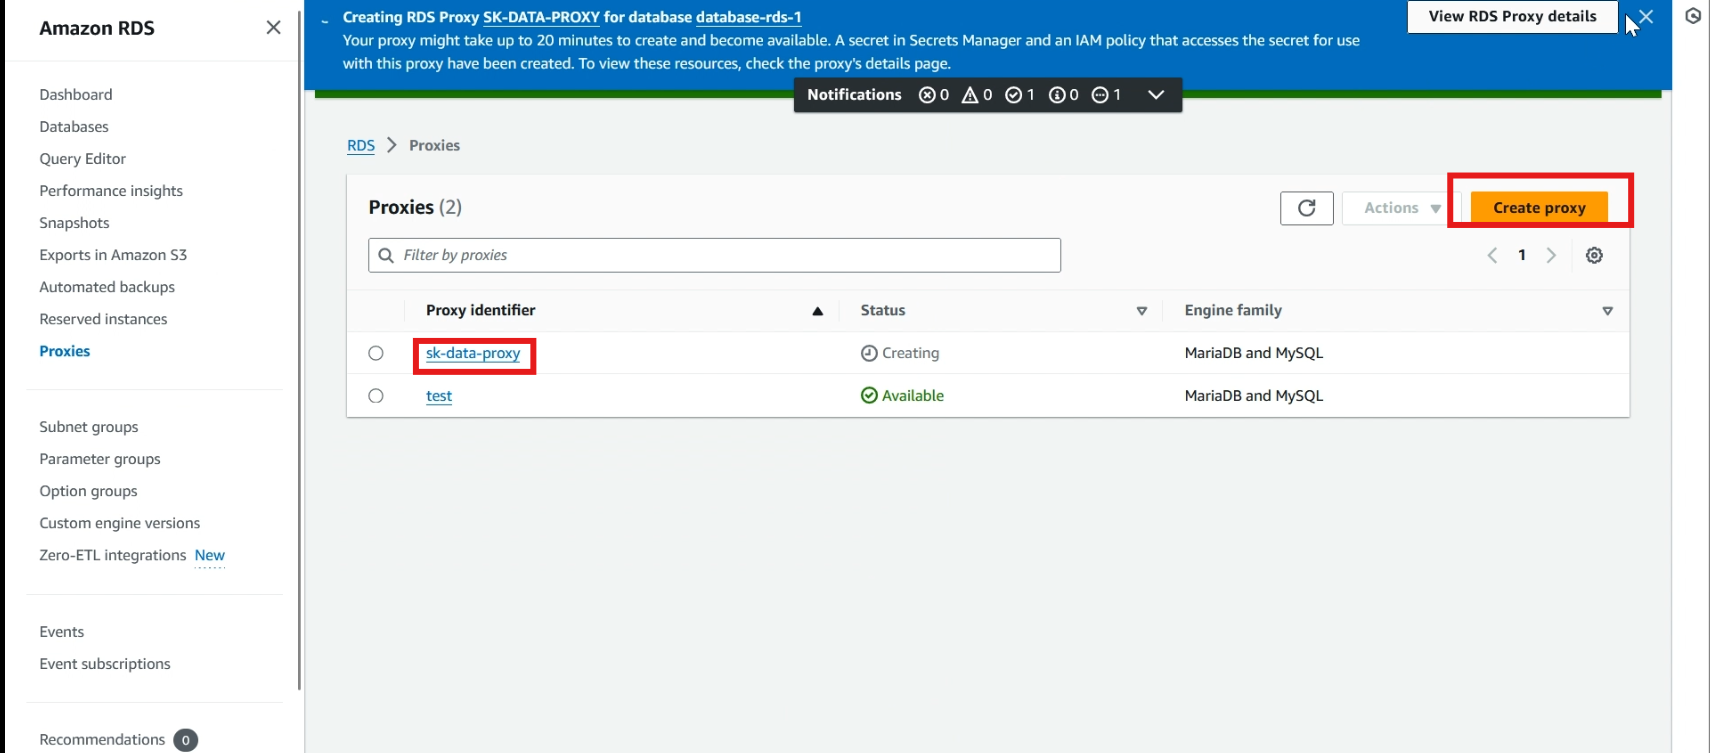1710x753 pixels.
Task: Go to the previous proxies page
Action: tap(1492, 255)
